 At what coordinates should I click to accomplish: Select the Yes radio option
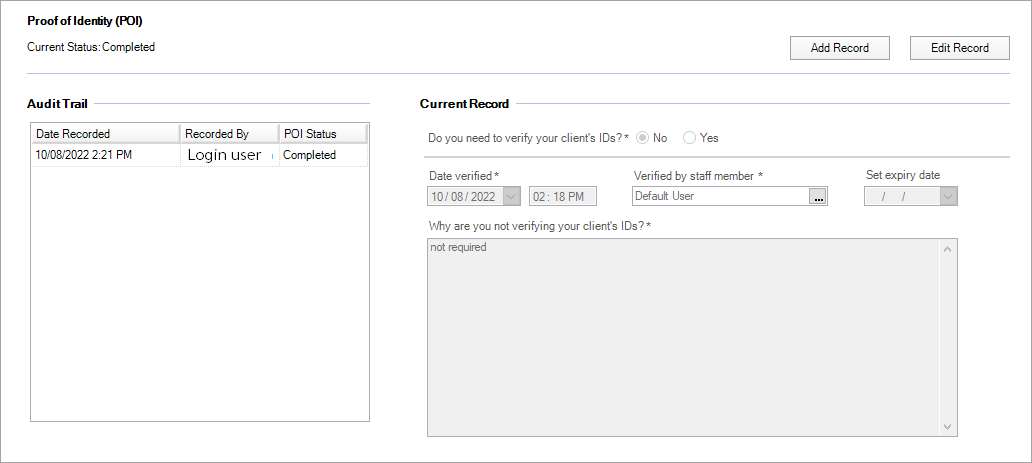[x=689, y=138]
